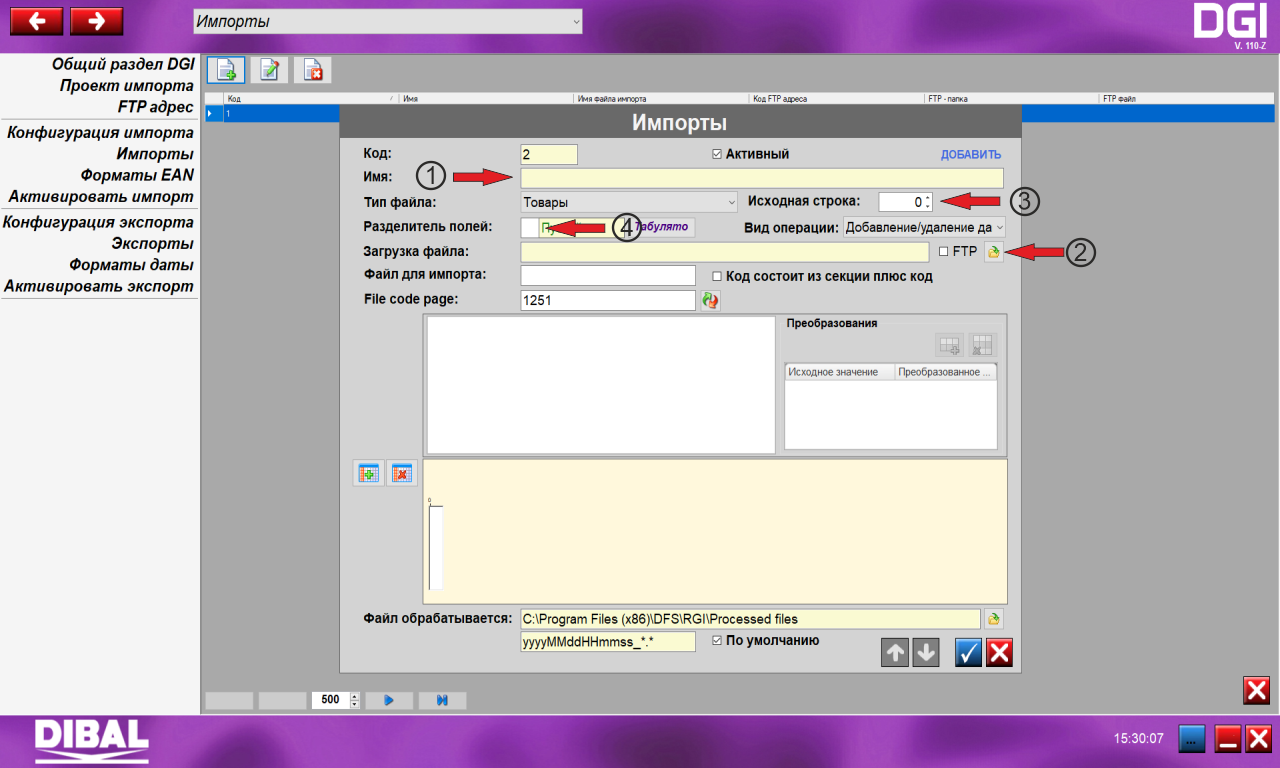Screen dimensions: 1280x768
Task: Click the new import record icon
Action: click(x=226, y=70)
